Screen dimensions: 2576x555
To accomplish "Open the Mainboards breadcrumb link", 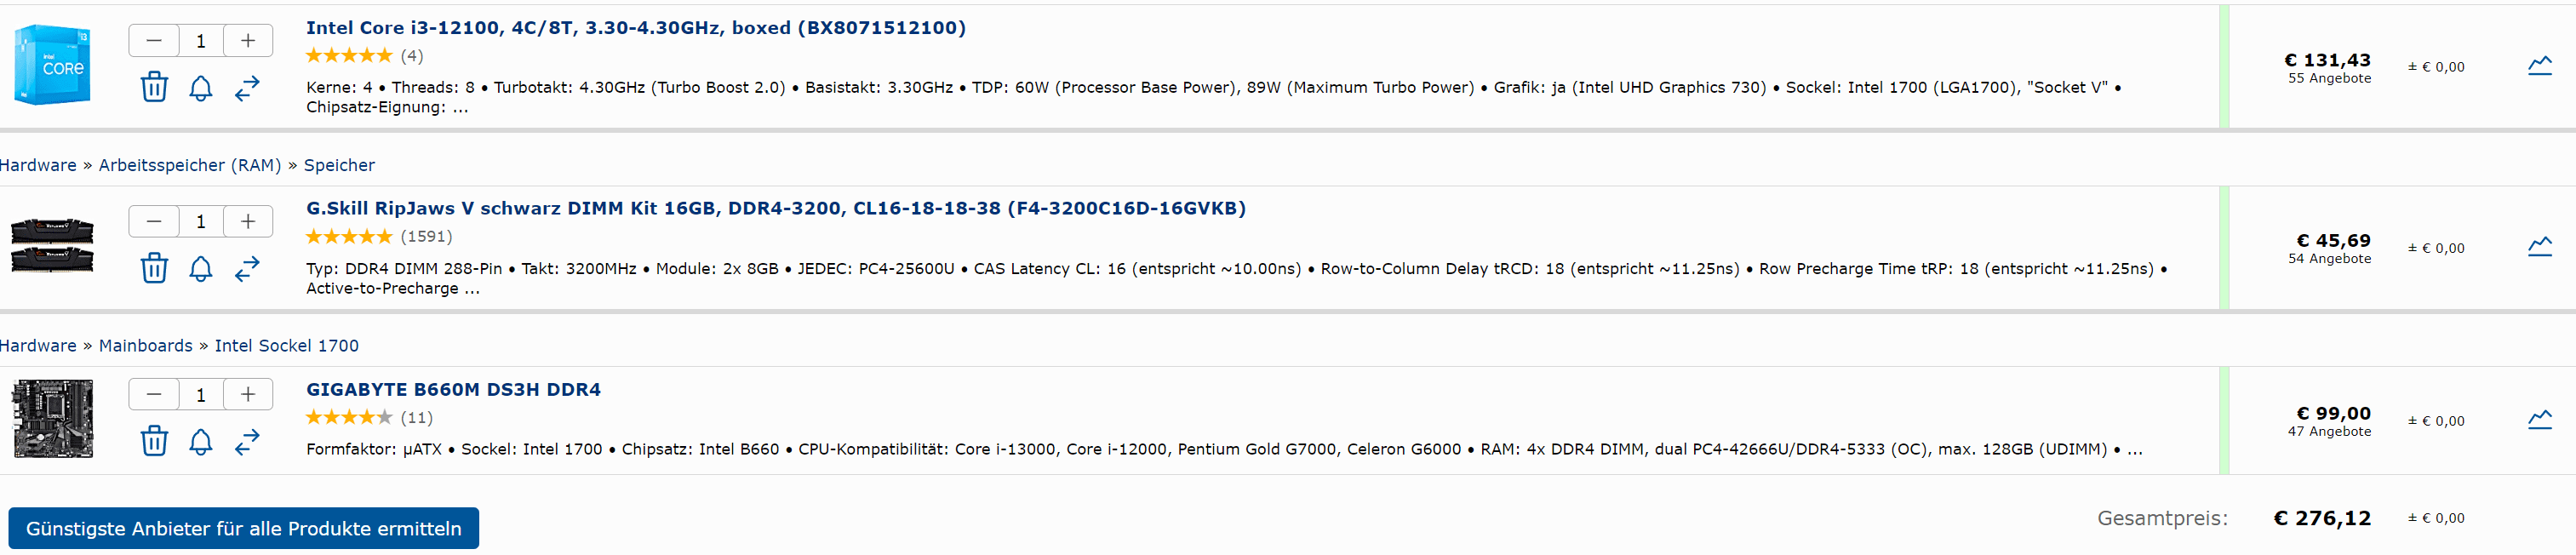I will point(146,345).
